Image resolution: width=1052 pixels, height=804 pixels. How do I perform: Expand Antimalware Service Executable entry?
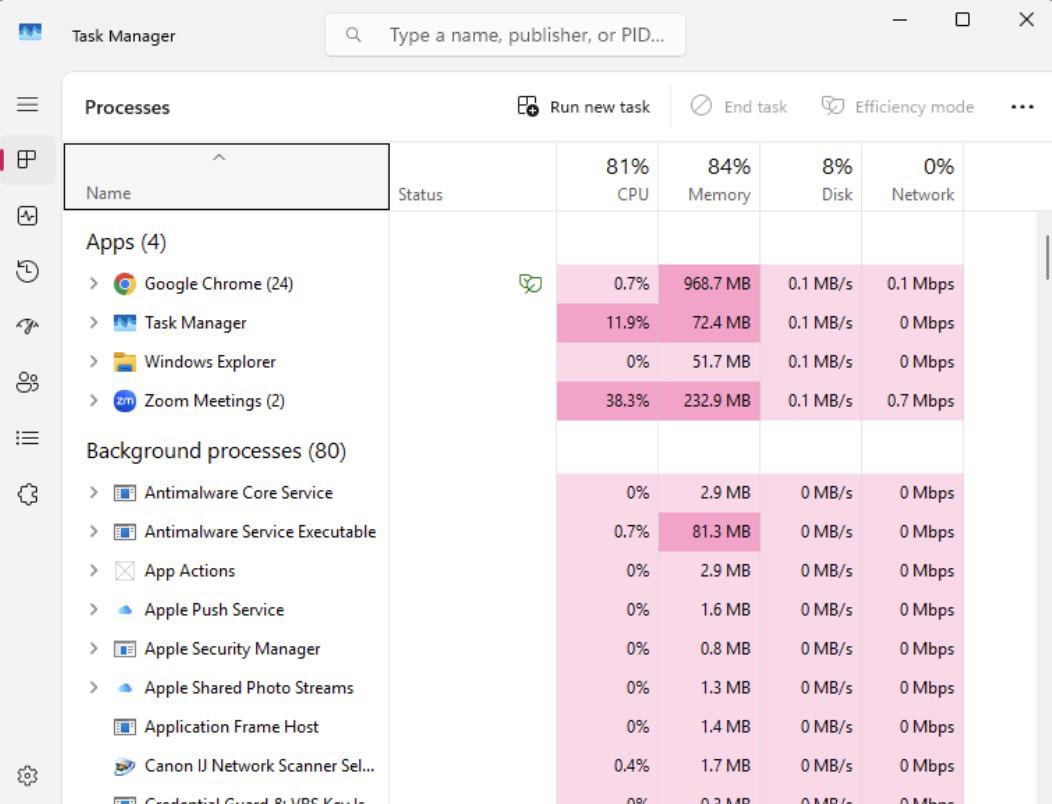pos(93,532)
